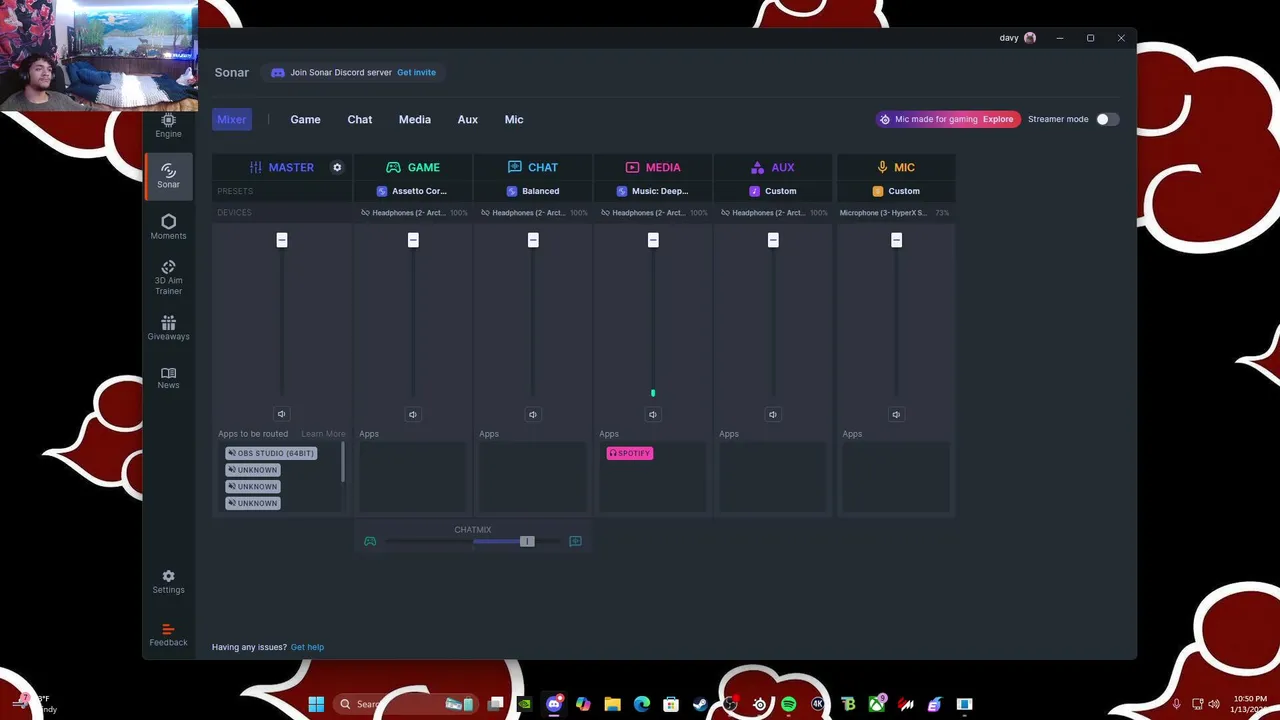The width and height of the screenshot is (1280, 720).
Task: Open the Game preset dropdown Assetto Cor...
Action: [412, 191]
